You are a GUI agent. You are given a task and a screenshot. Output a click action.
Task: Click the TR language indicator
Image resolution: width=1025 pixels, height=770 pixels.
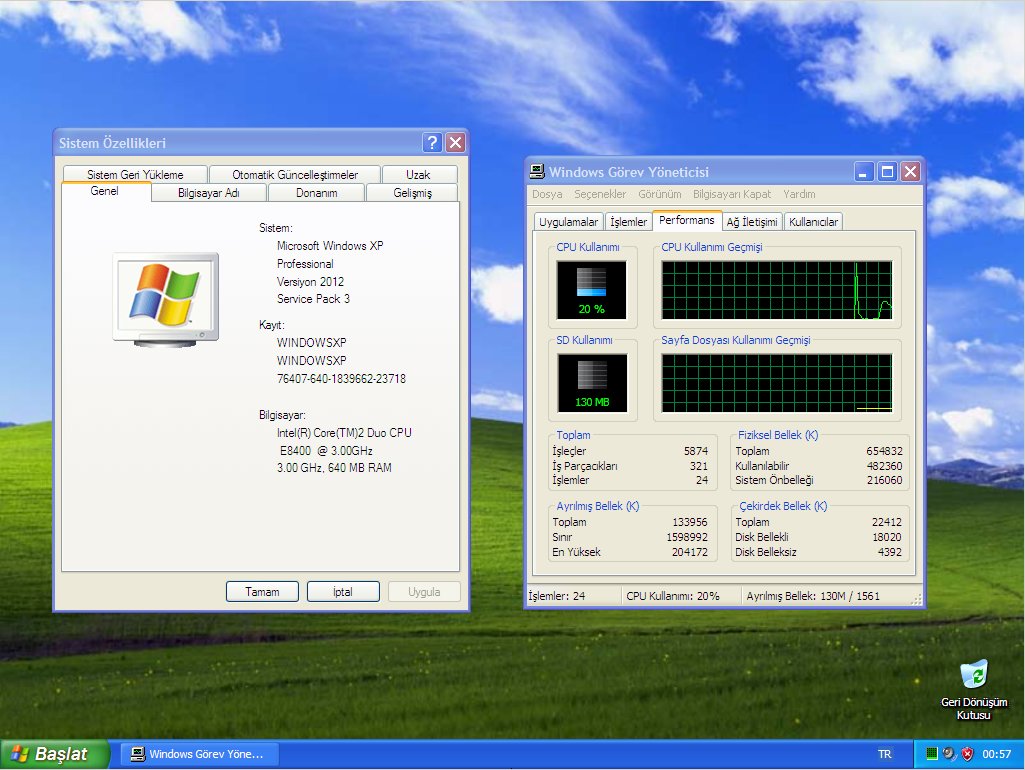coord(884,754)
